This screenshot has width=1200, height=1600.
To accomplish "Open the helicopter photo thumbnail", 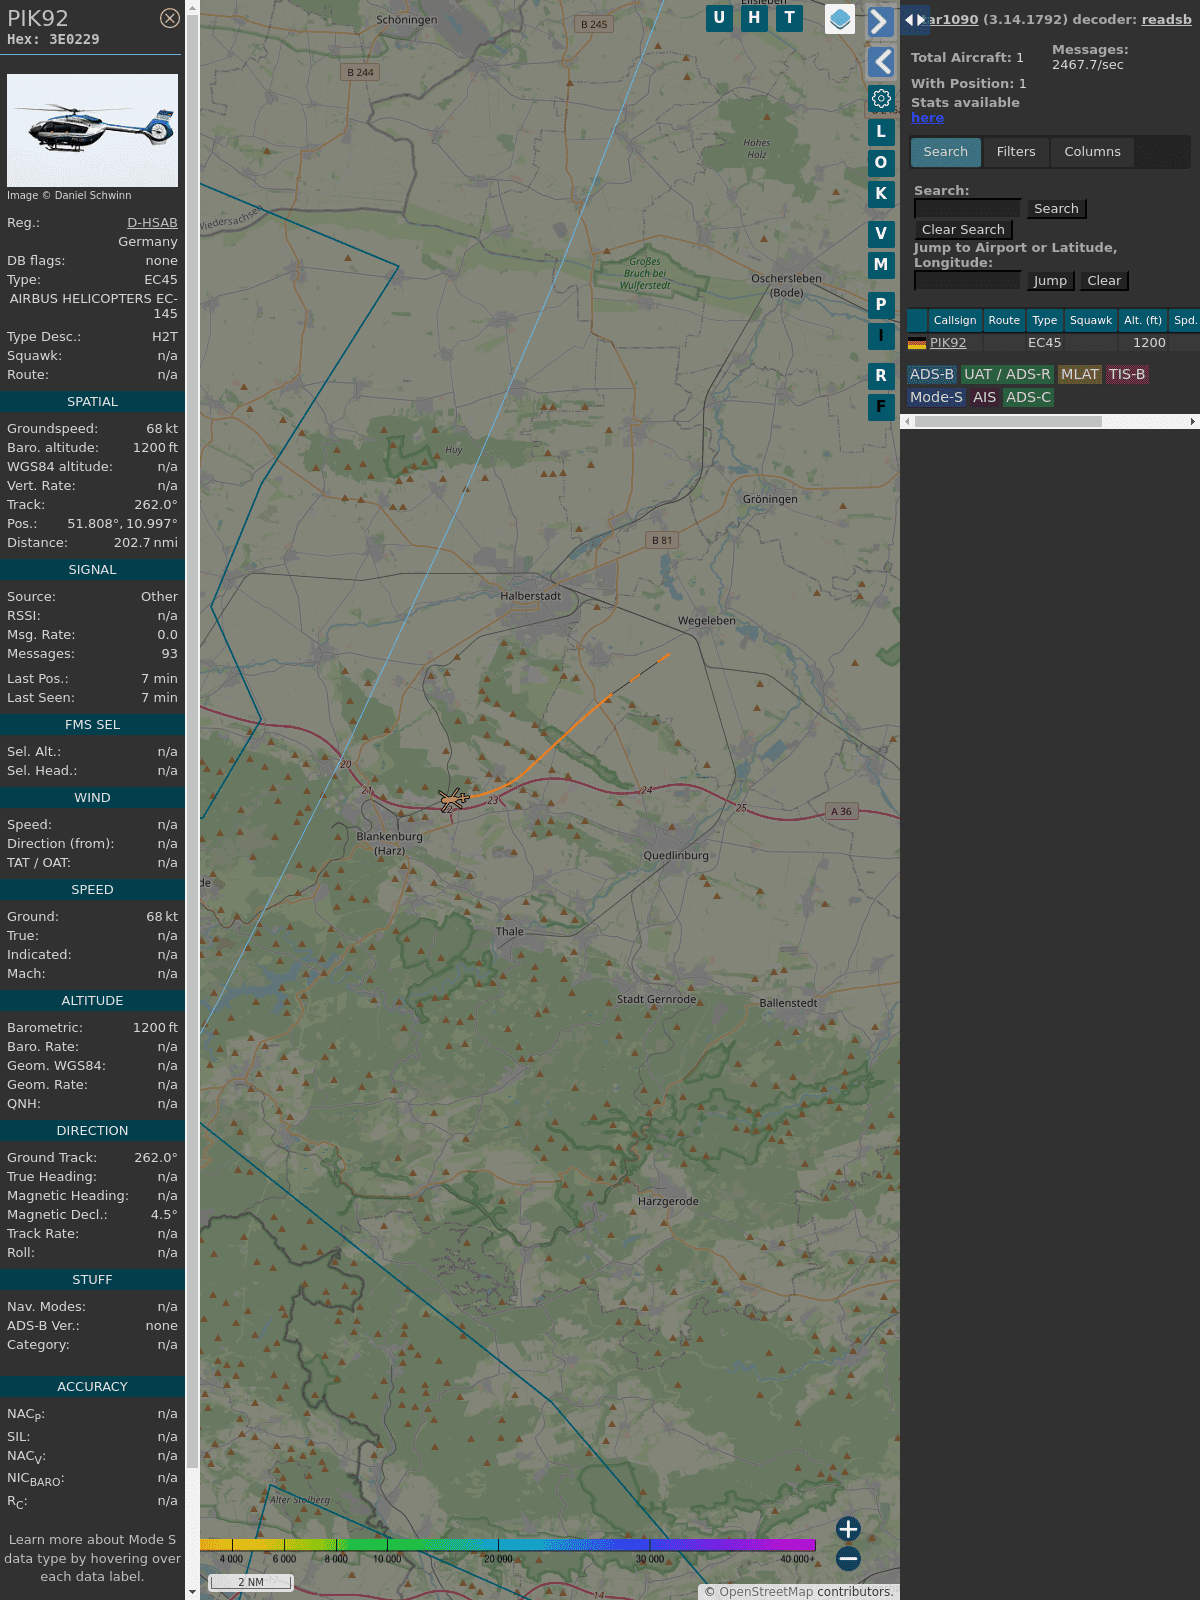I will (x=92, y=130).
